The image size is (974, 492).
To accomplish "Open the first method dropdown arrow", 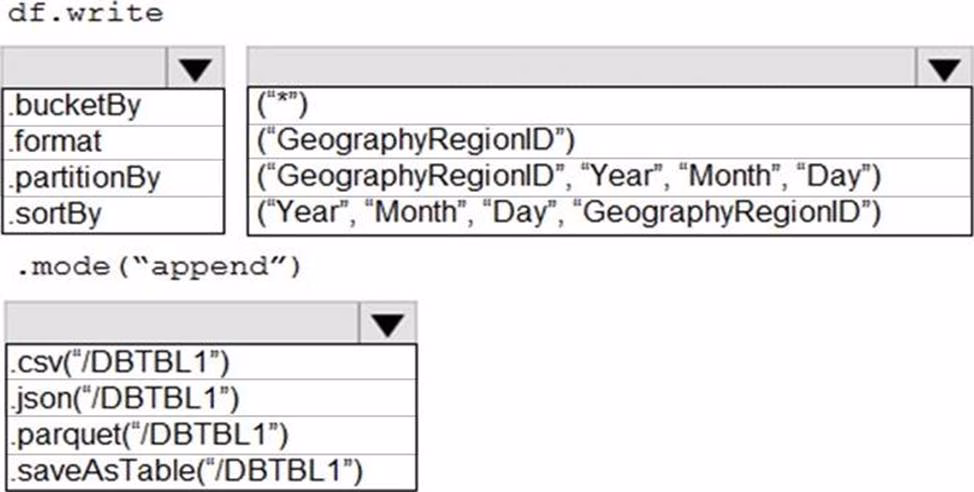I will 196,68.
